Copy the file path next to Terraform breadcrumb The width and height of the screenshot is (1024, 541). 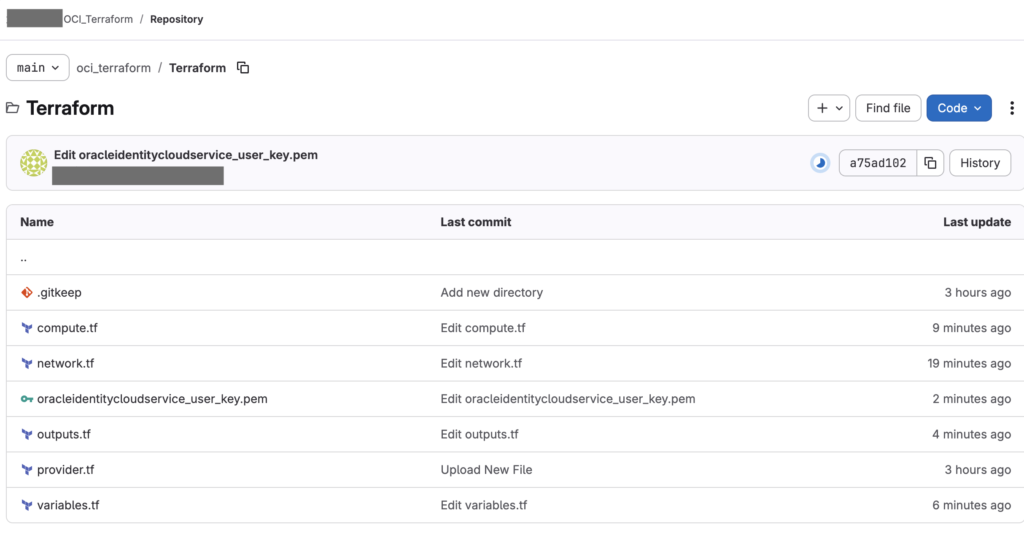(x=243, y=68)
